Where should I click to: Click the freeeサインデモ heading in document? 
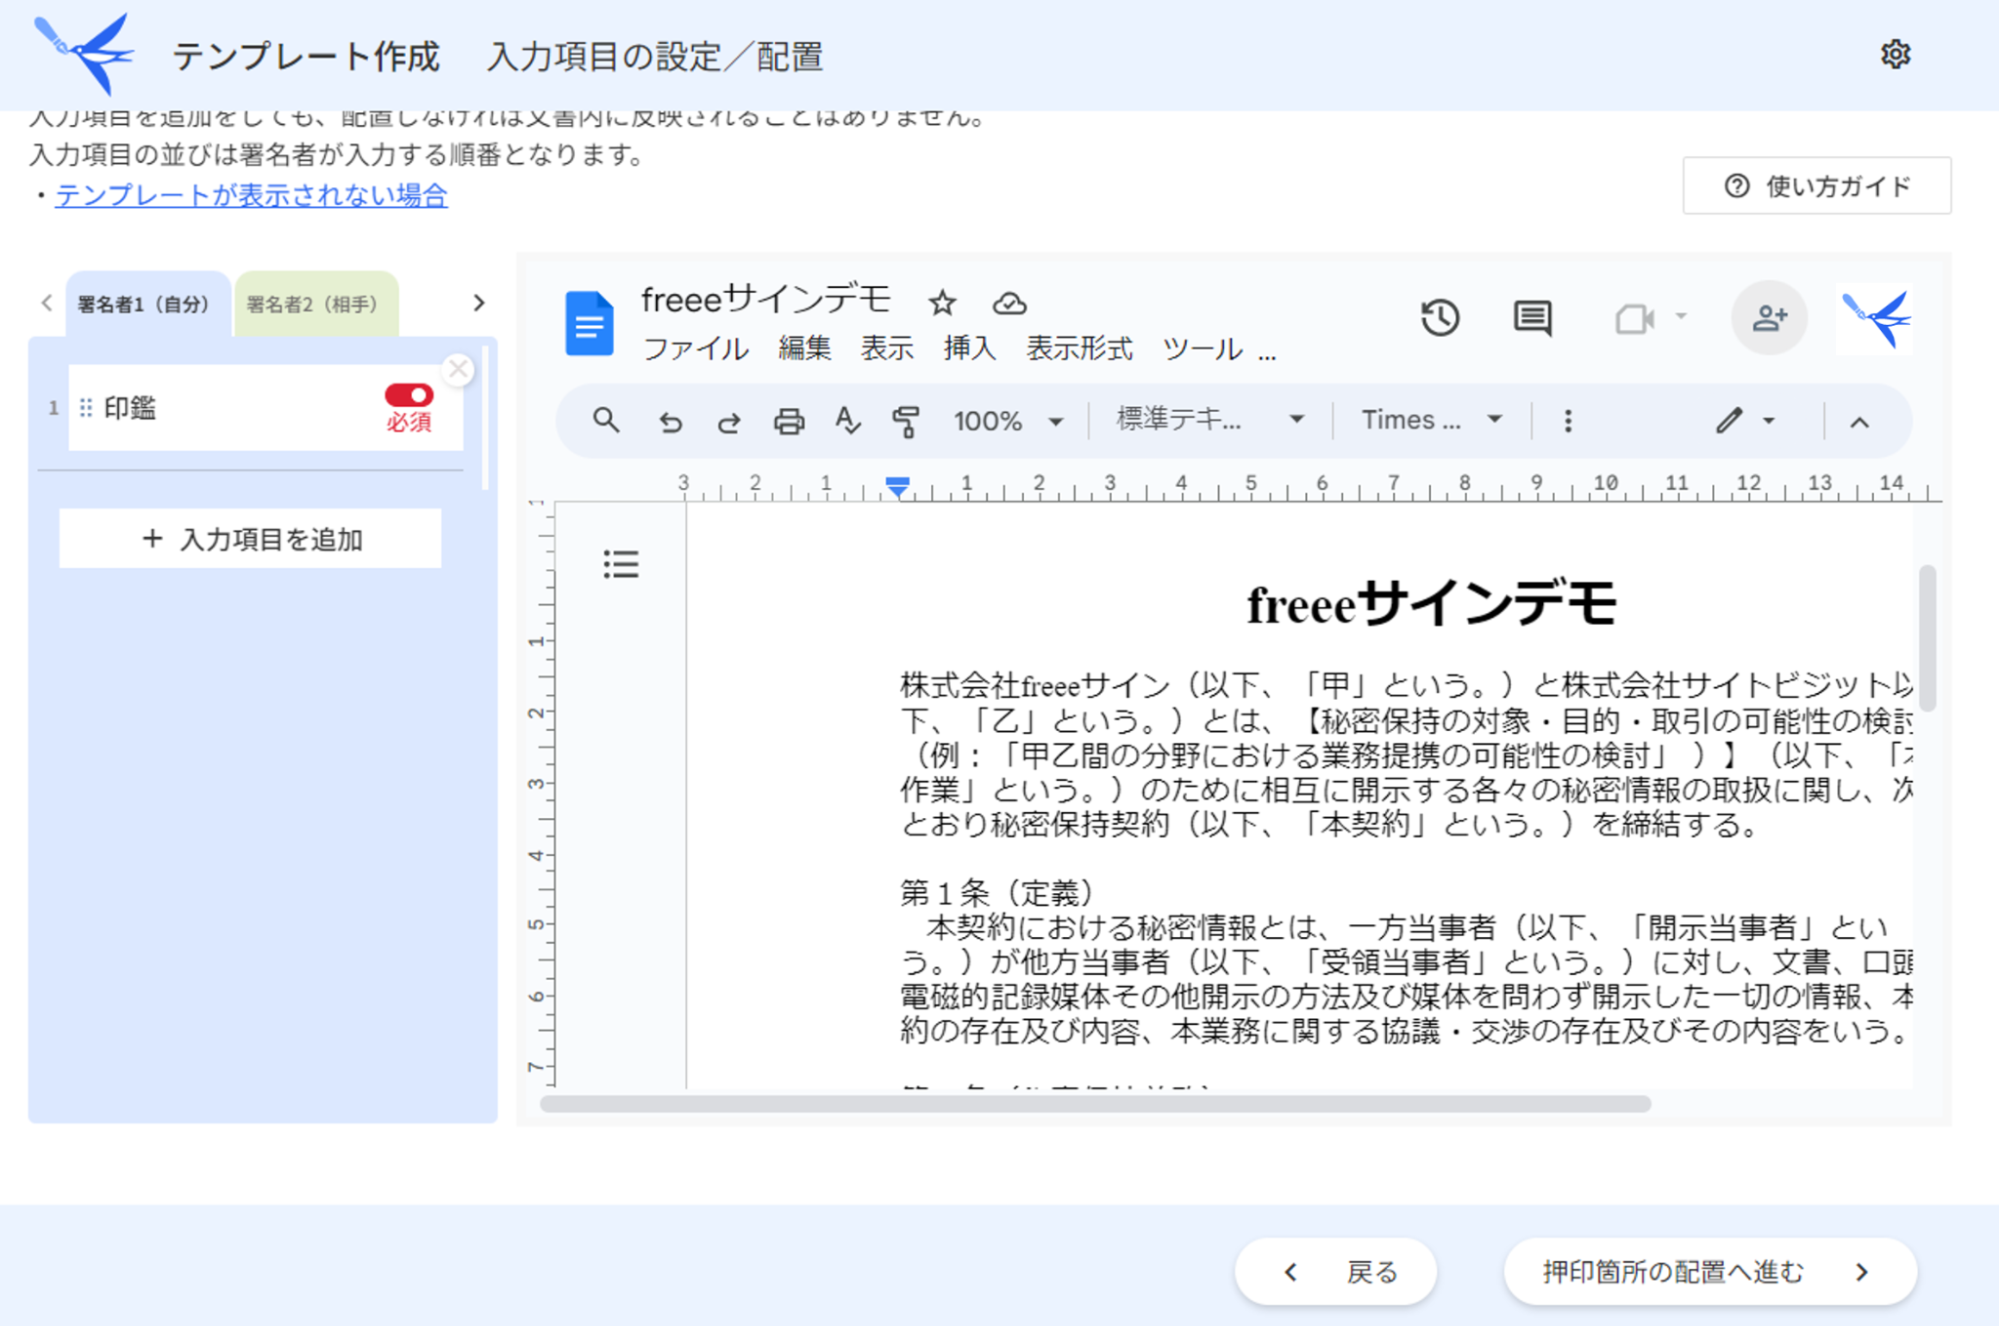tap(1431, 604)
